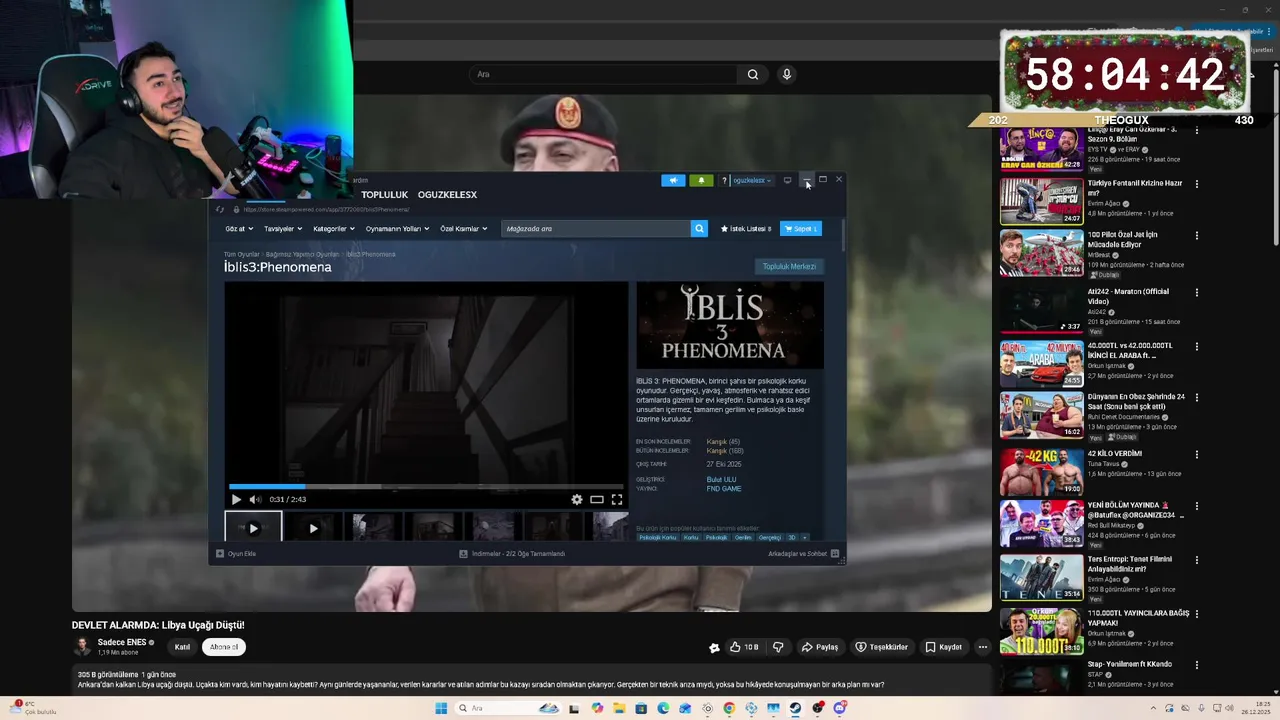Expand the Oynamanın Yolları menu

(397, 229)
